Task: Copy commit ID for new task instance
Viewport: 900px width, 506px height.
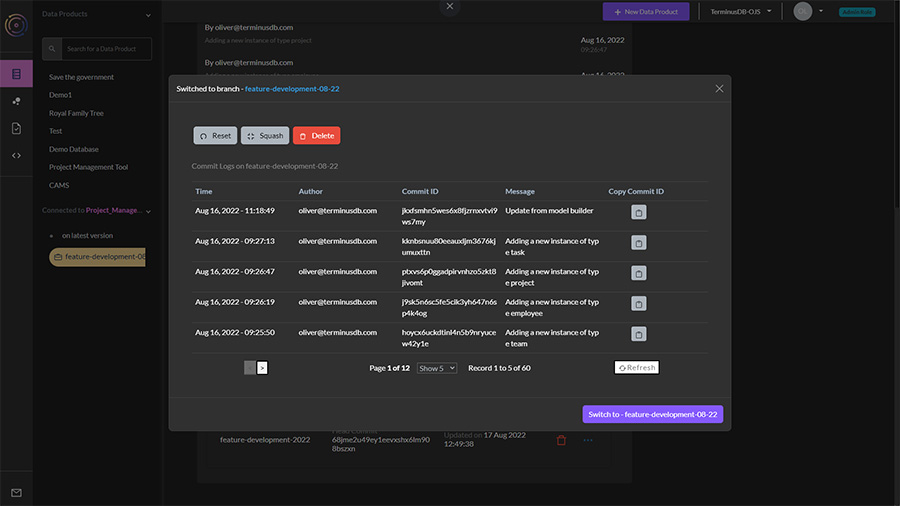Action: click(638, 243)
